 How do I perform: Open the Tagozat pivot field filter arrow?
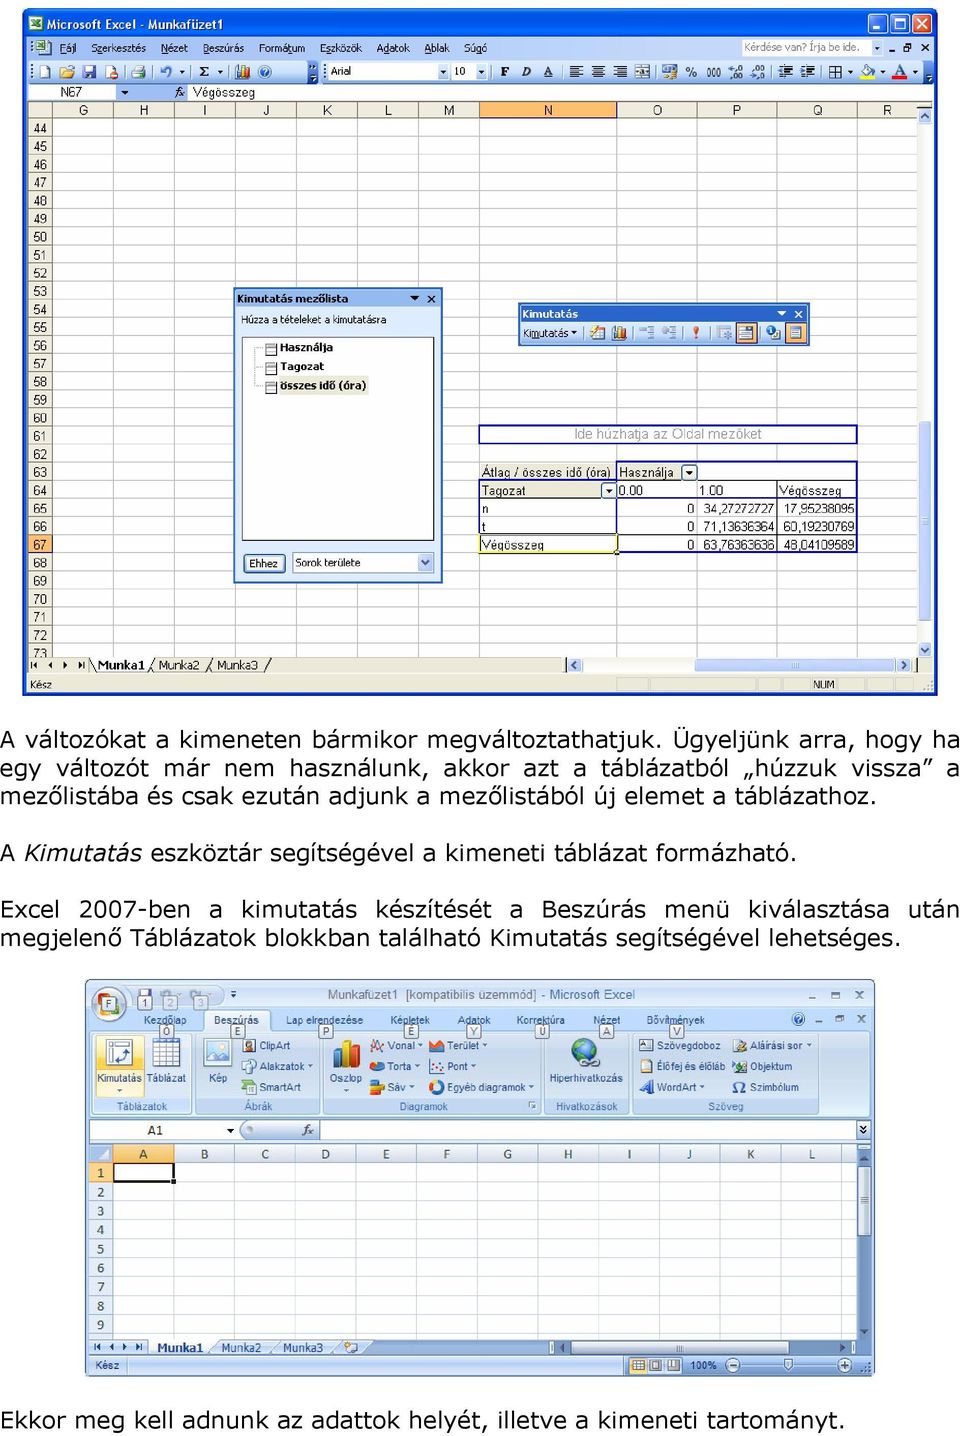pyautogui.click(x=608, y=491)
